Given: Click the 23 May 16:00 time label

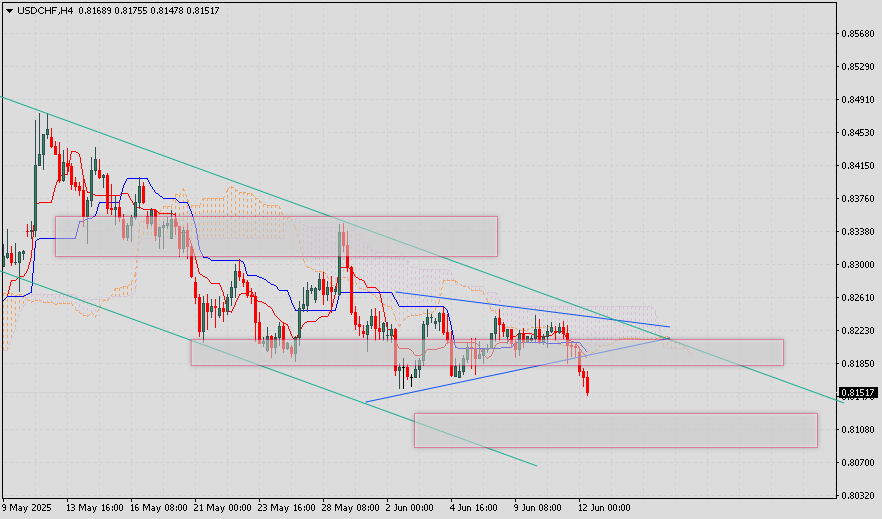Looking at the screenshot, I should [286, 508].
